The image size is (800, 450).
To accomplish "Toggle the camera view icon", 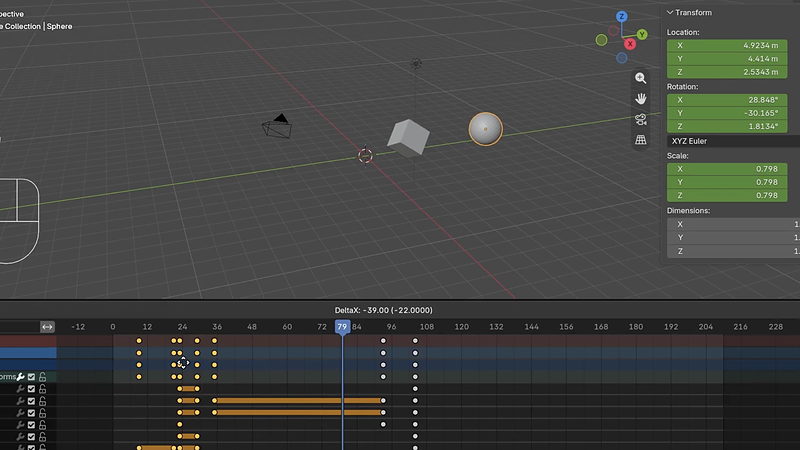I will [x=641, y=119].
